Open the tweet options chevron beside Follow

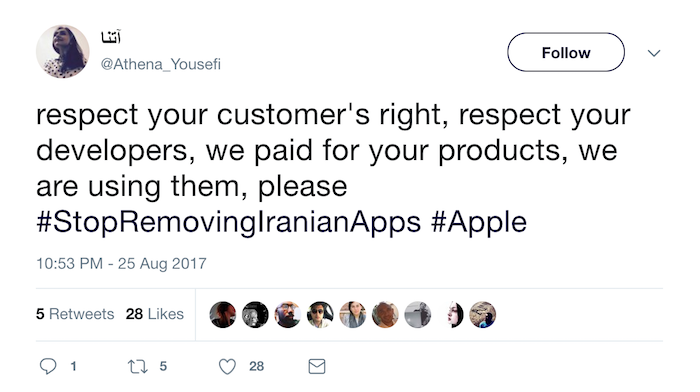click(654, 53)
